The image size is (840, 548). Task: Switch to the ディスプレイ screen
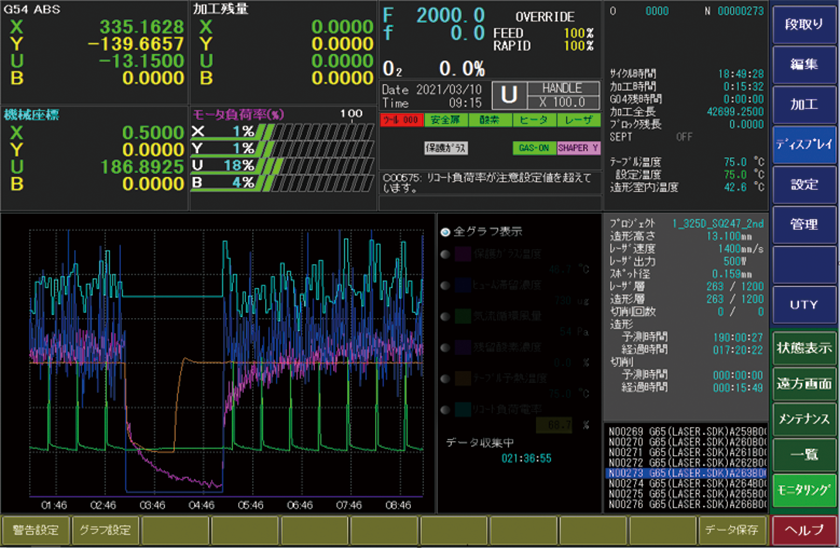tap(804, 144)
